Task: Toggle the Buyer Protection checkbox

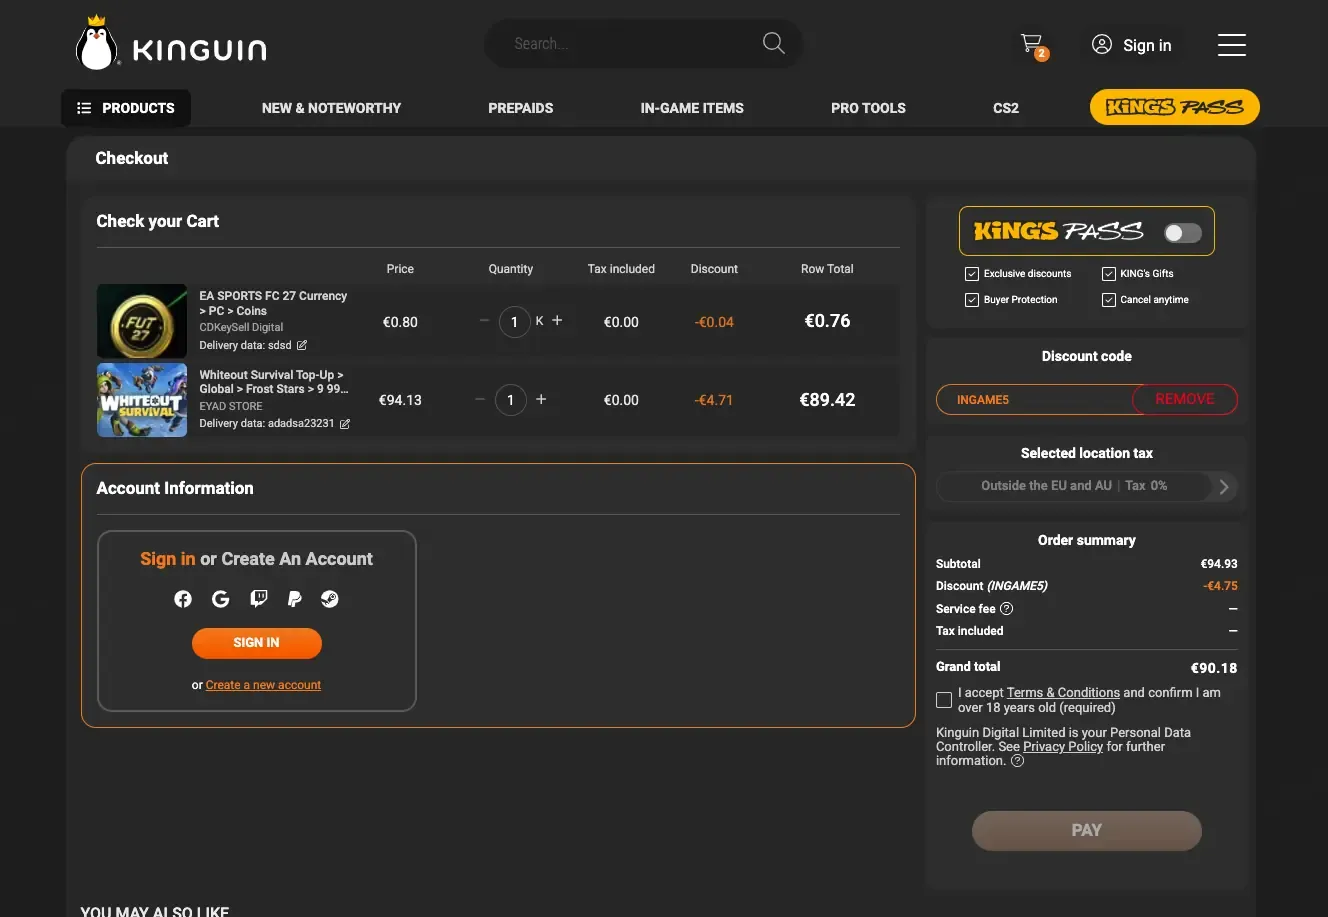Action: tap(972, 300)
